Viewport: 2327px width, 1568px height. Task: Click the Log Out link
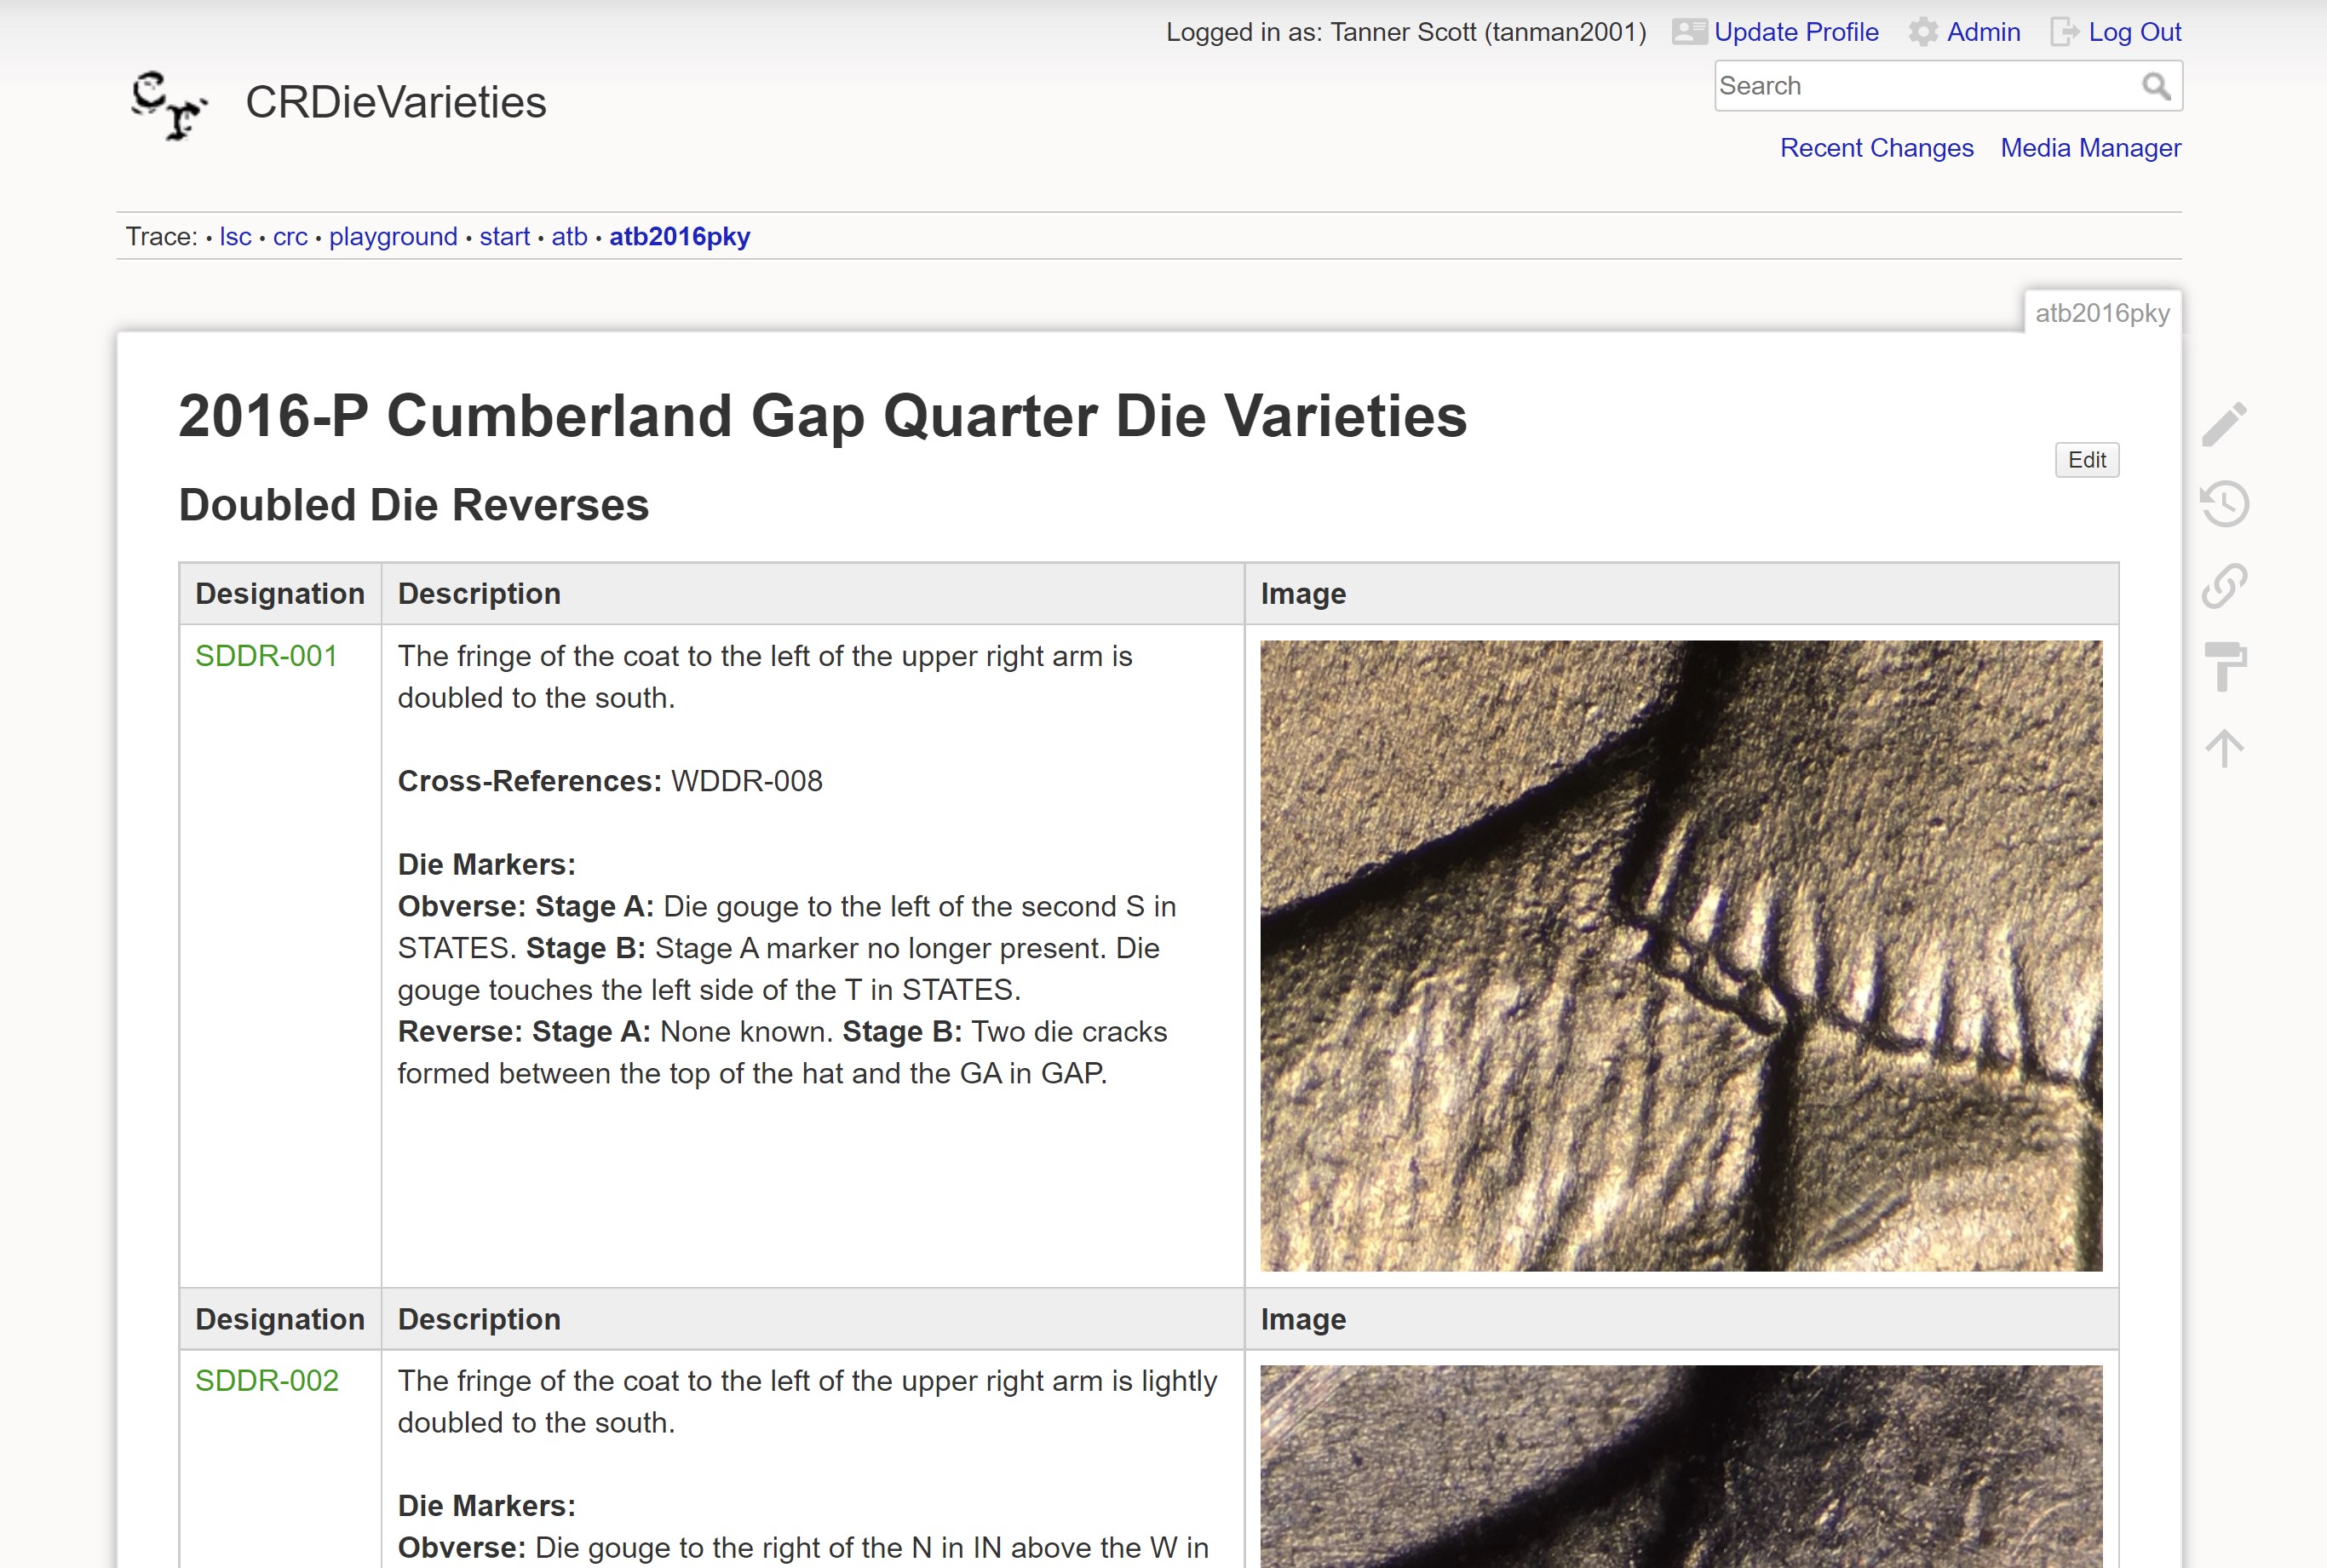point(2134,32)
